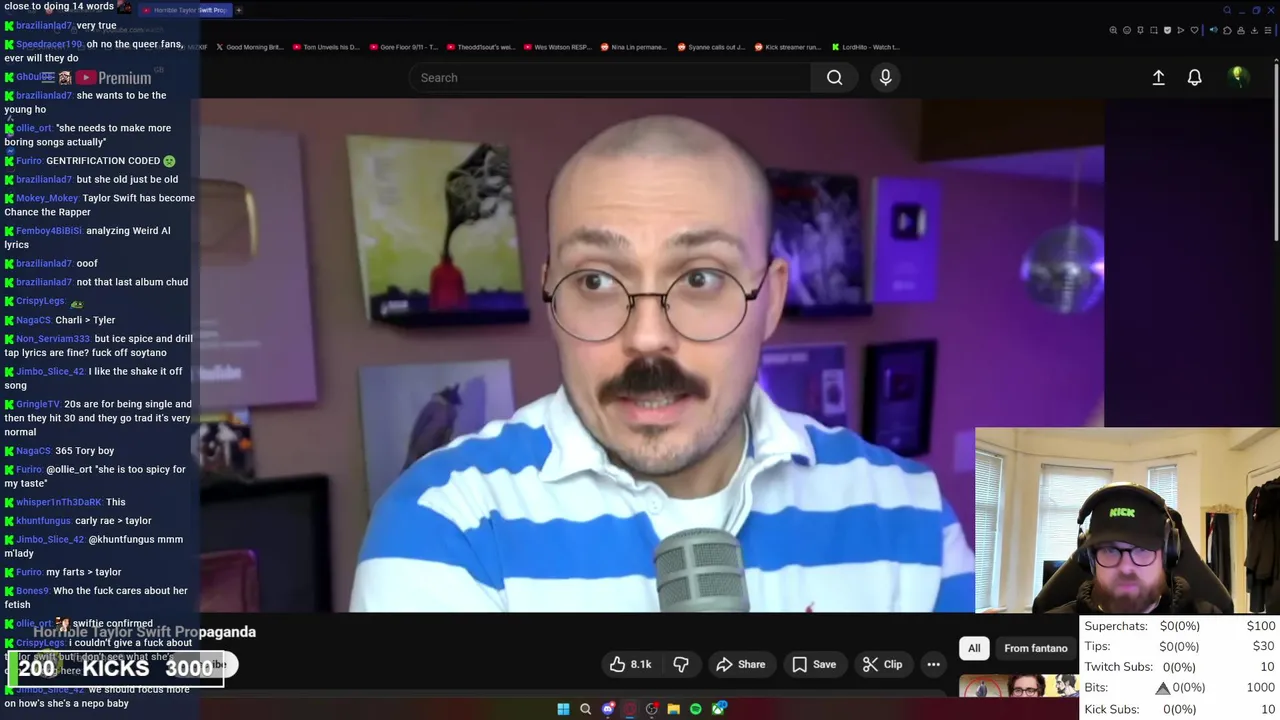Mute the tab using the speaker icon
Screen dimensions: 1280x720
pyautogui.click(x=1214, y=30)
